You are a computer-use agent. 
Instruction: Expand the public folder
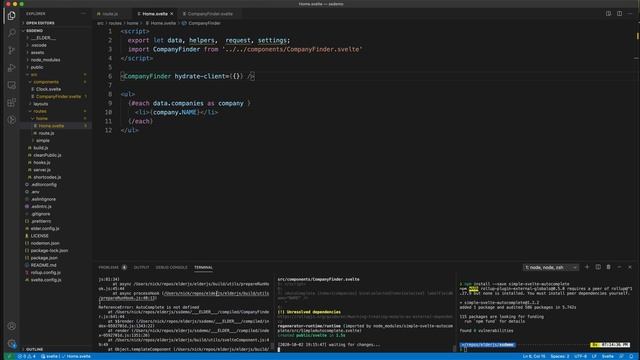click(x=37, y=67)
